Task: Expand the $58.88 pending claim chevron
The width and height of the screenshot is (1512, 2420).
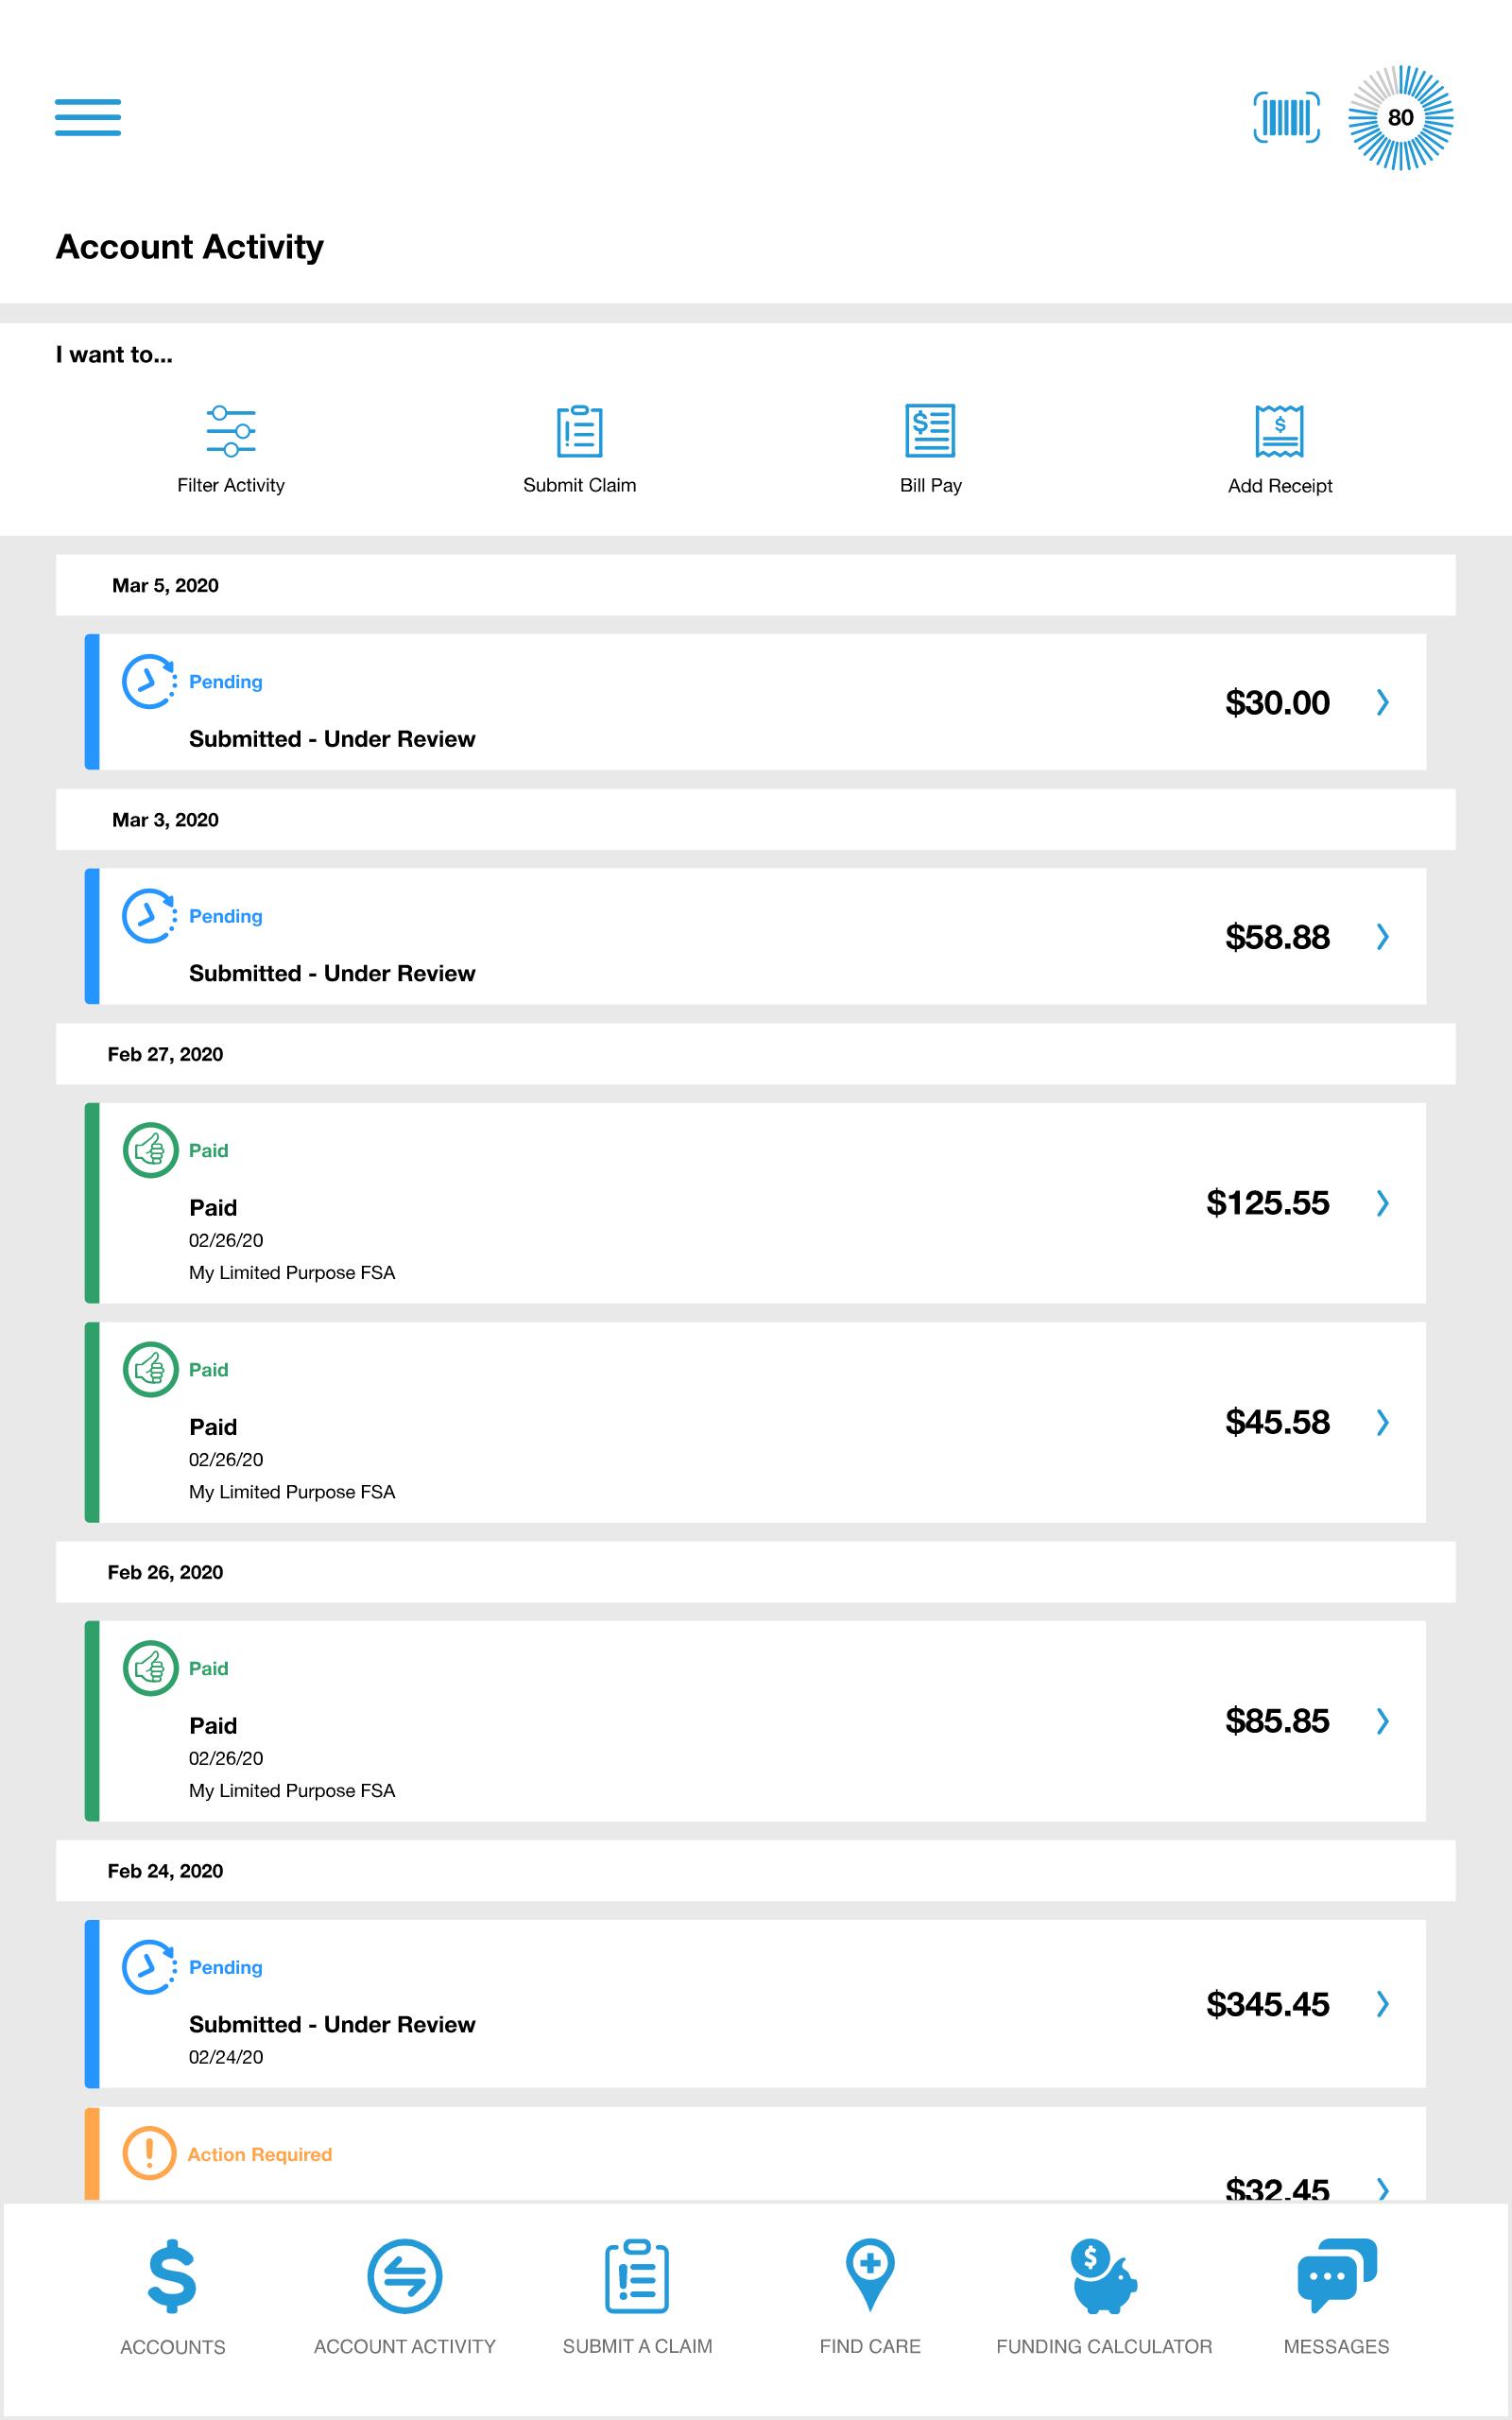Action: coord(1382,936)
